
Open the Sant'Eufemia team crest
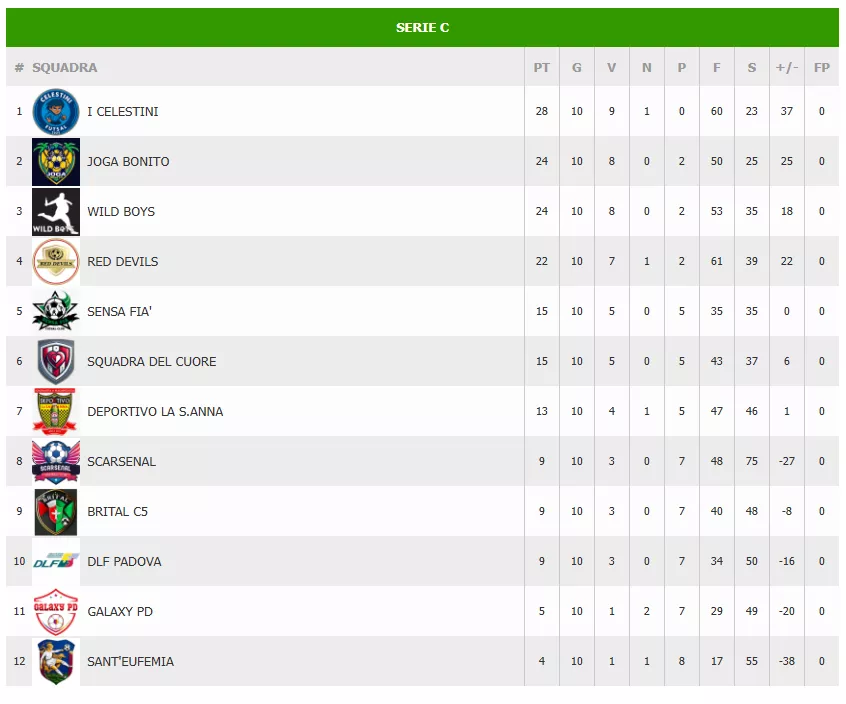pos(56,661)
